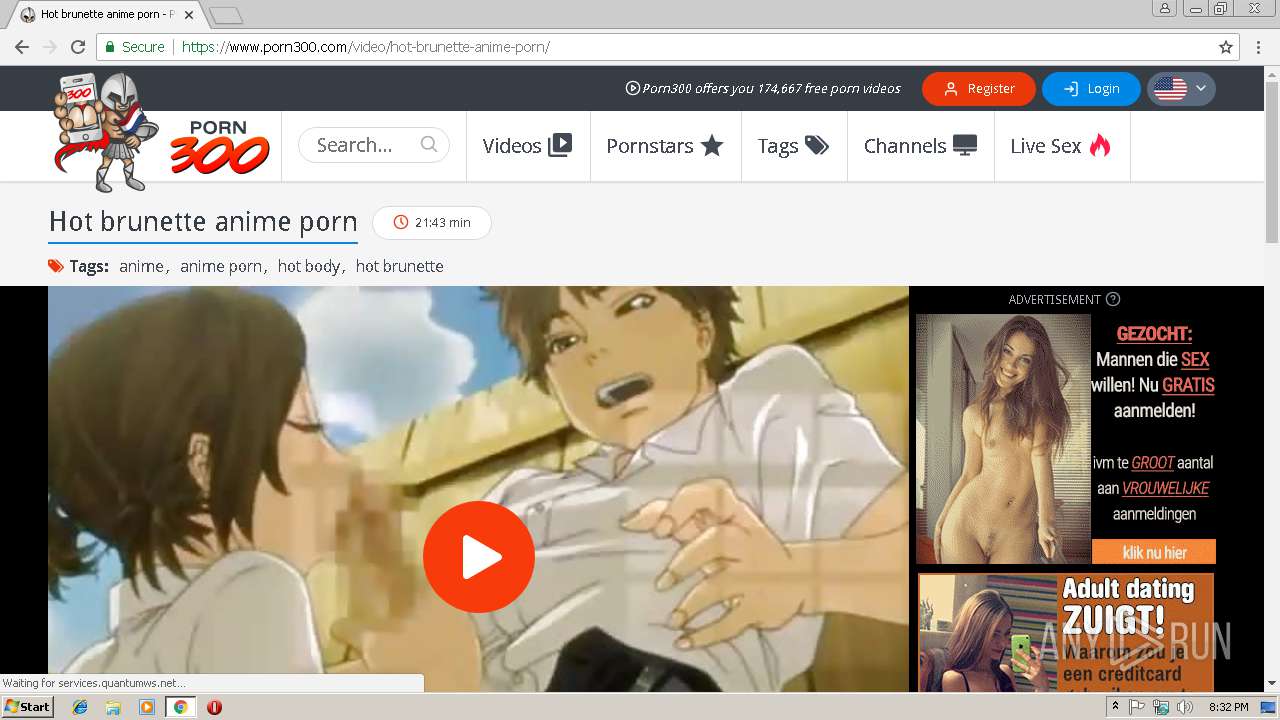Click the 'klik nu hier' ad button
The image size is (1280, 720).
coord(1154,552)
